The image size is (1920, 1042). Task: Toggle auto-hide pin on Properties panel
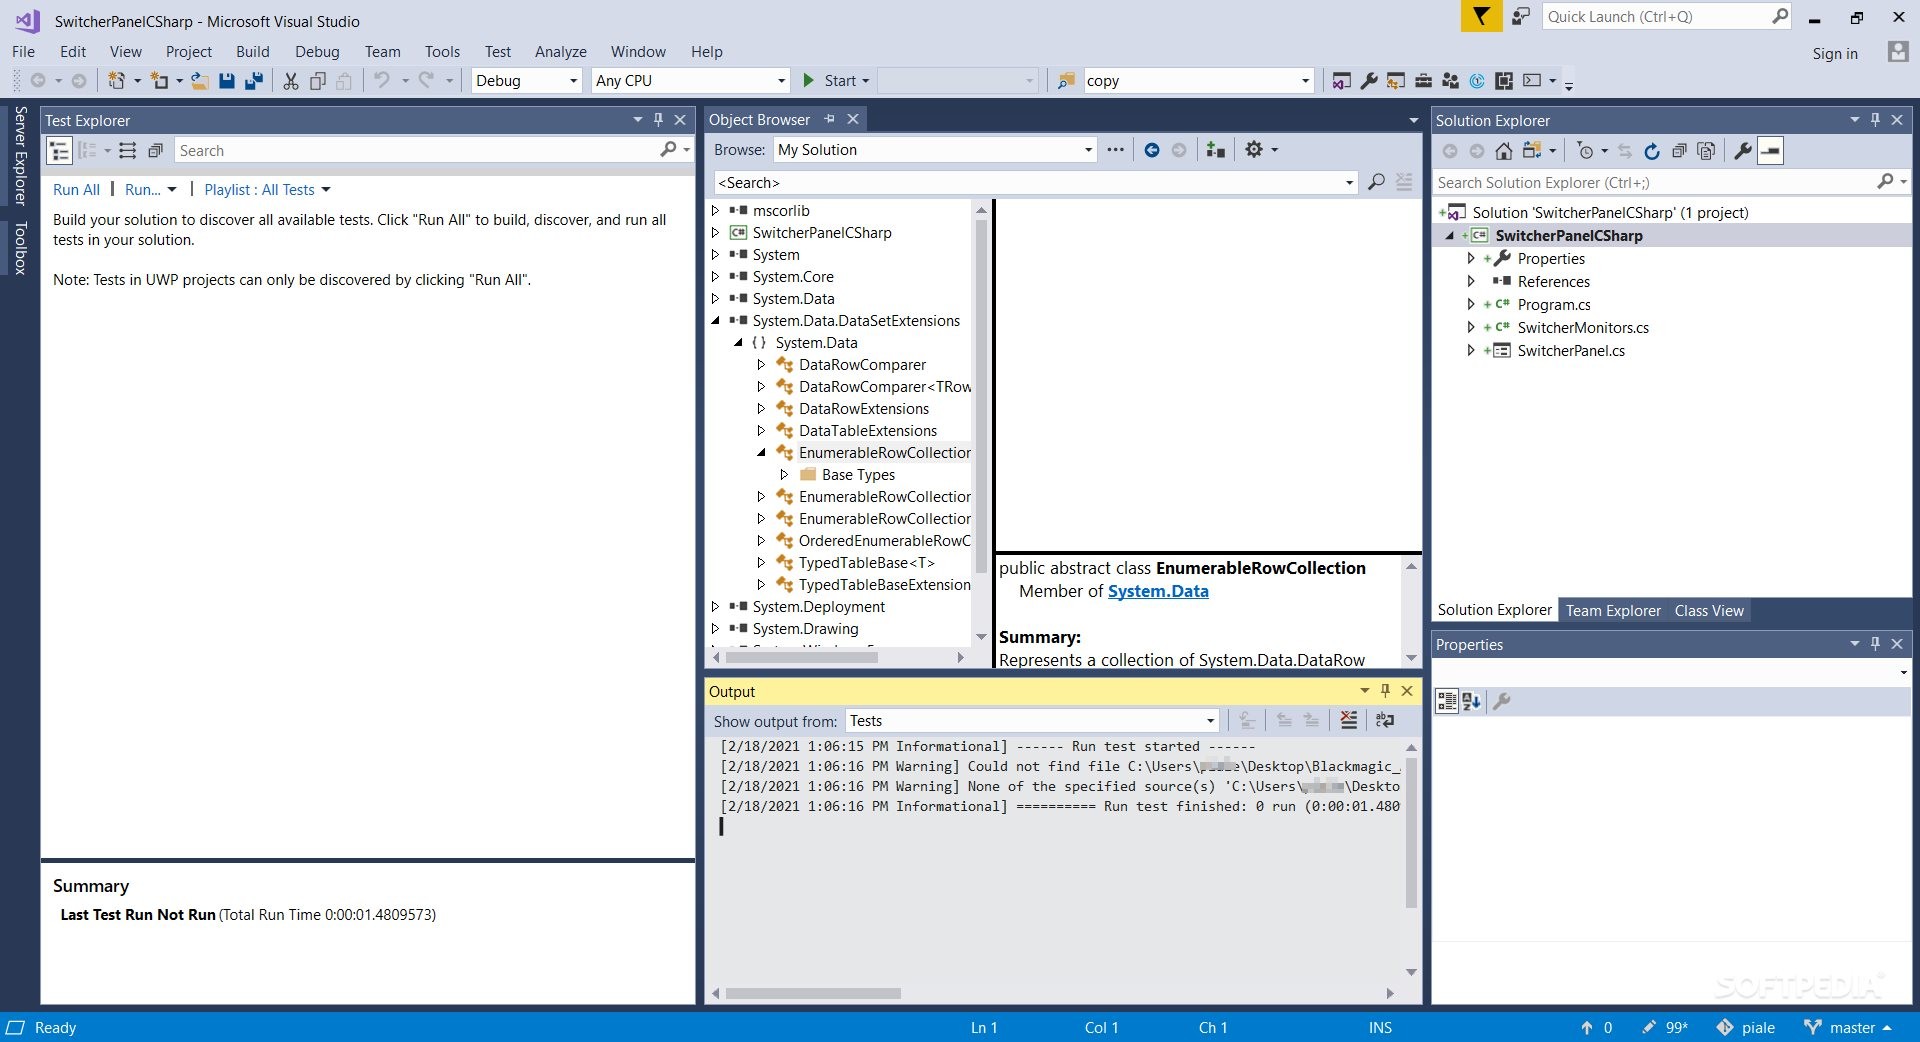click(1875, 644)
